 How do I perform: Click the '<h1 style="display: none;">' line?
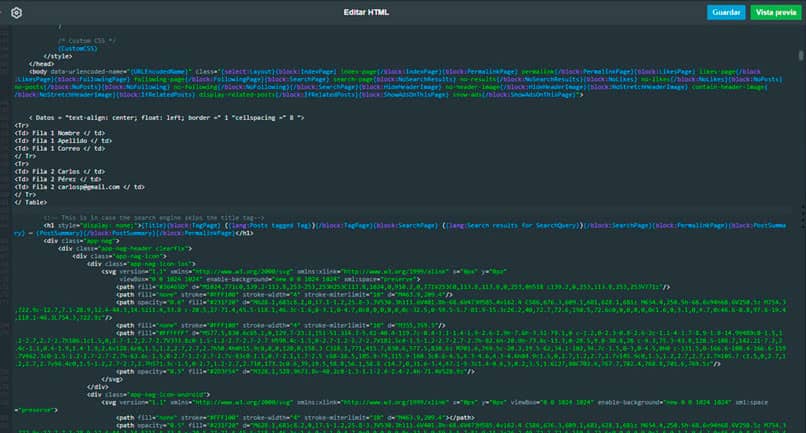[415, 226]
